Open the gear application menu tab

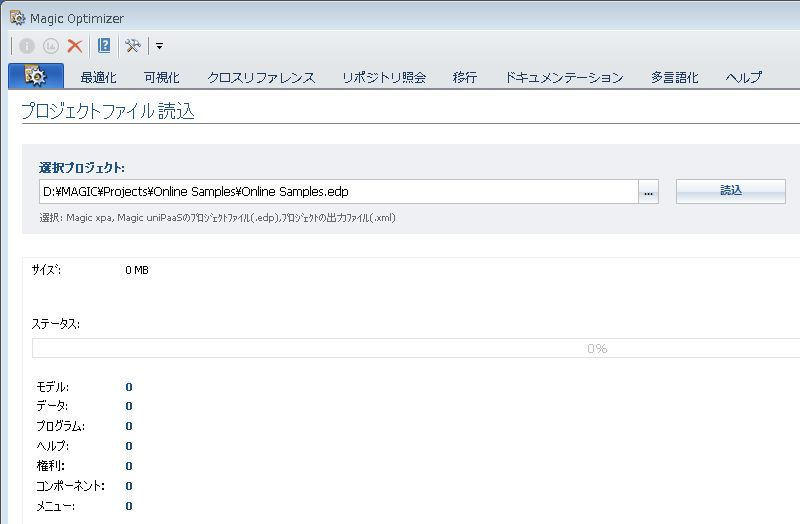click(x=35, y=76)
